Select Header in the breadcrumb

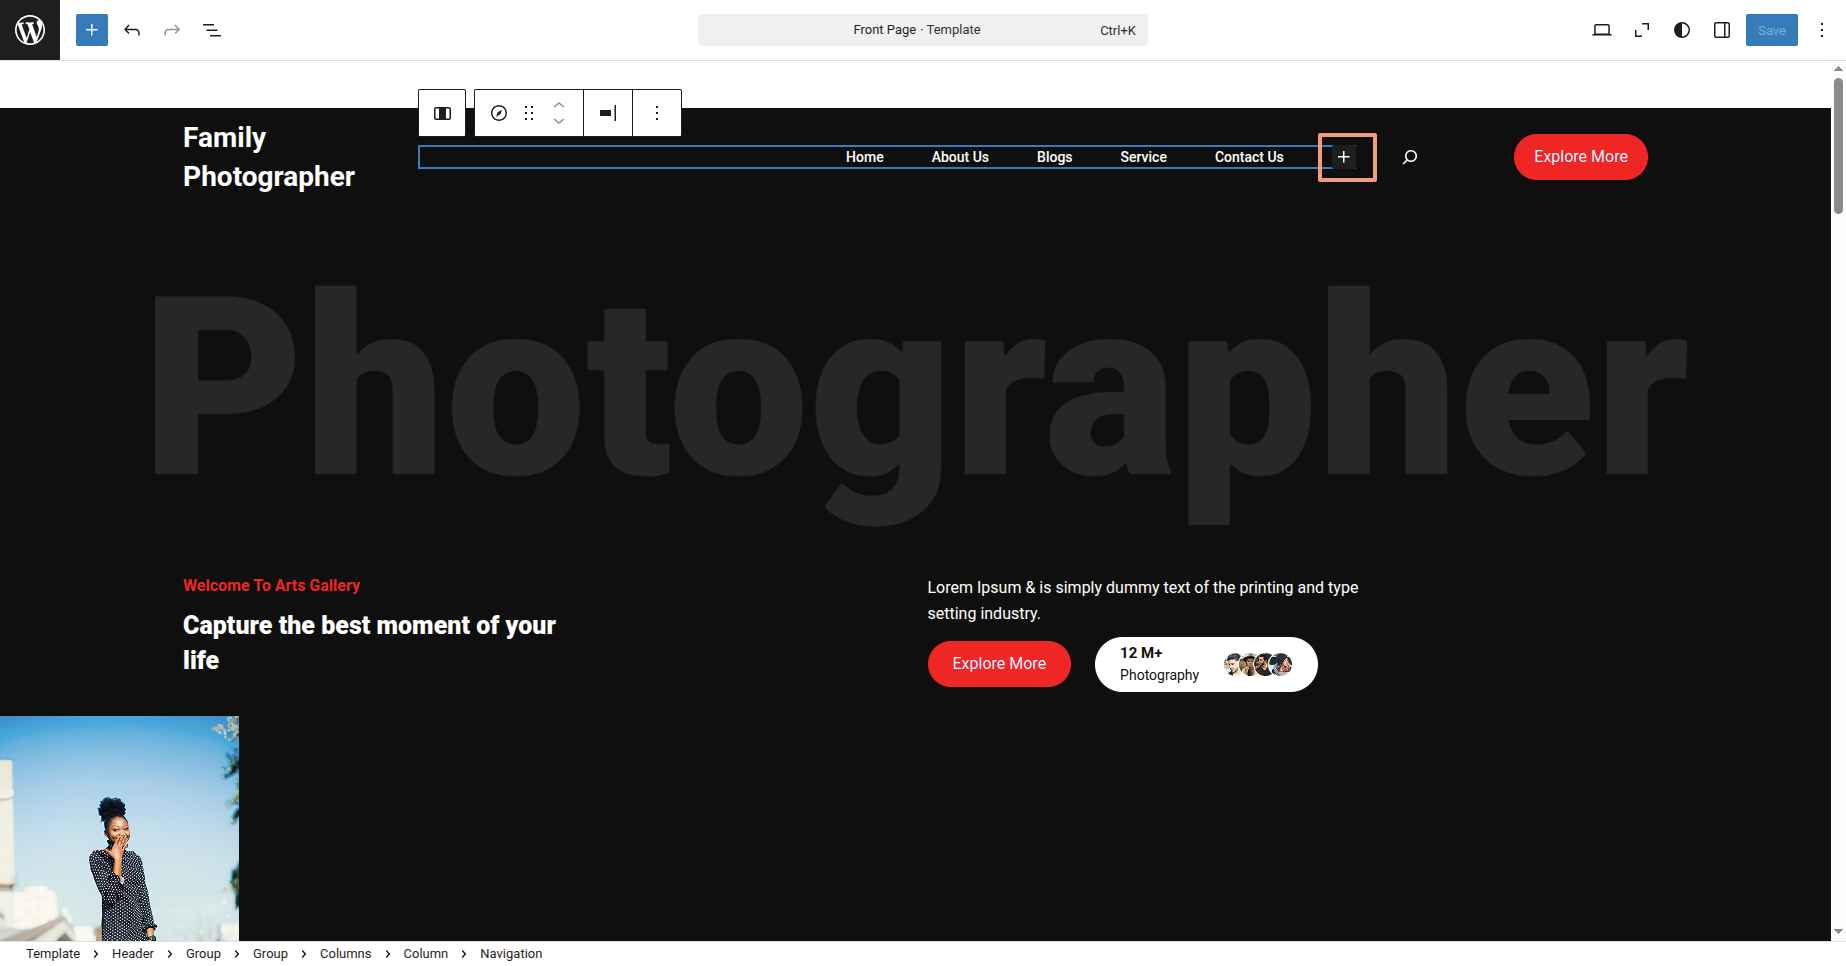tap(133, 954)
